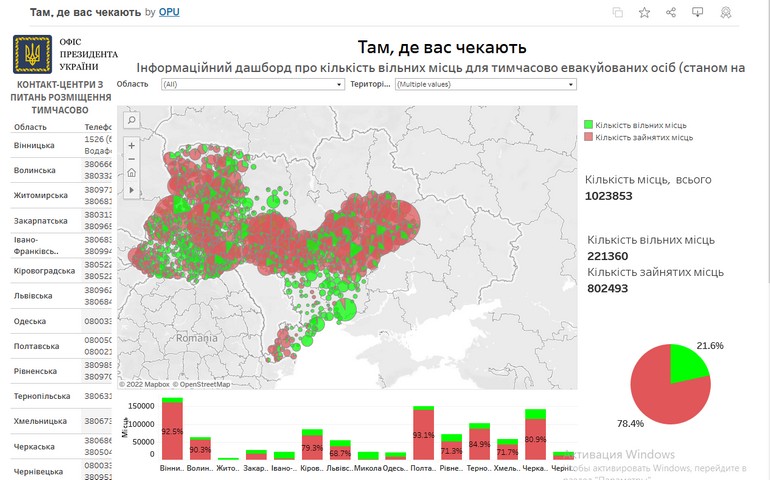Open the Територі... multiple values dropdown
Viewport: 770px width, 480px height.
pos(484,85)
